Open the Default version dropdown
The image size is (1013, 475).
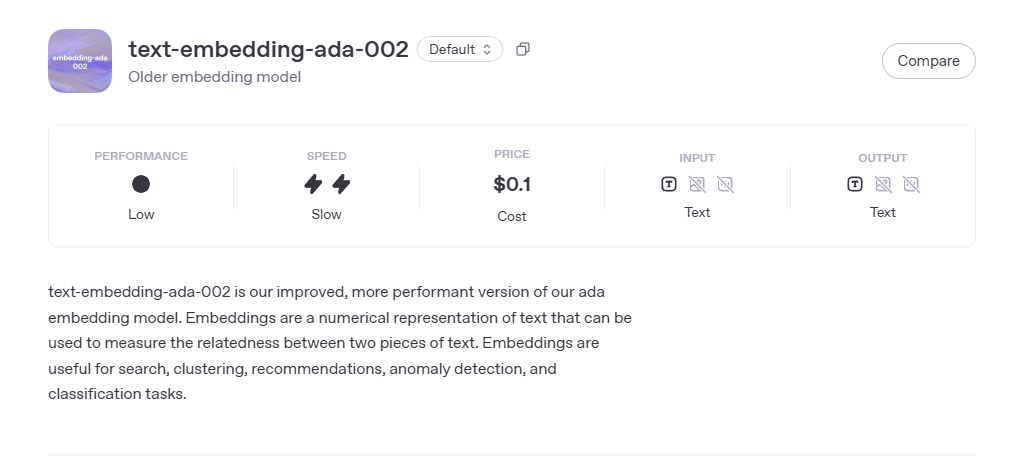[x=460, y=49]
